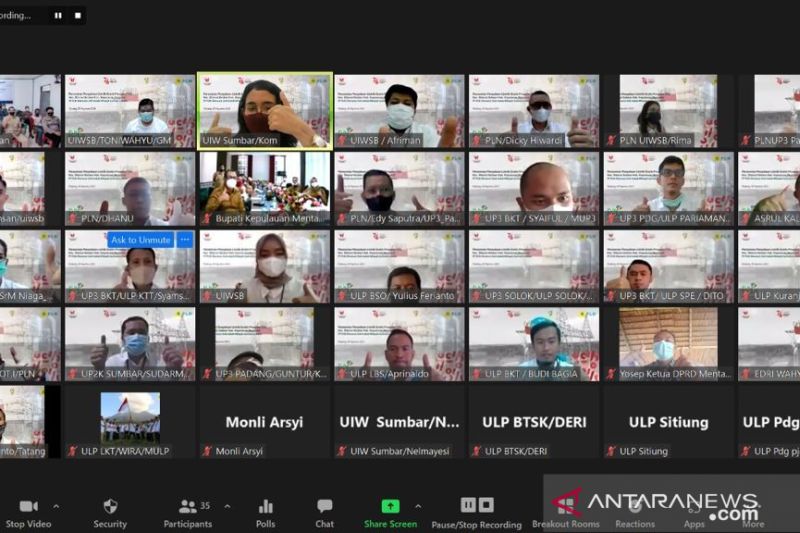Viewport: 800px width, 533px height.
Task: Expand the arrow next to Participants
Action: pos(228,506)
